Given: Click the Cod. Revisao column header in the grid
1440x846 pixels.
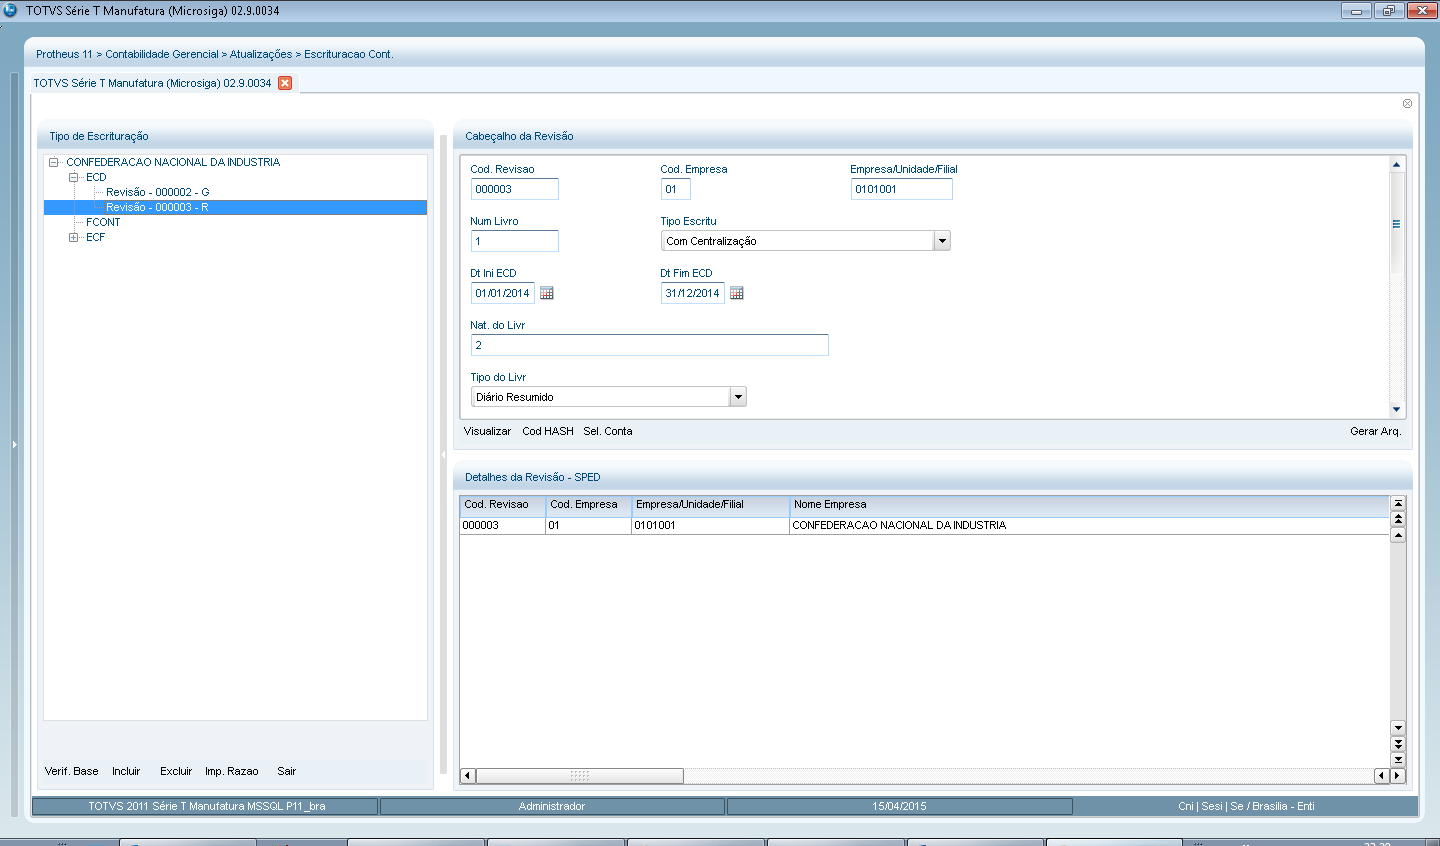Looking at the screenshot, I should [503, 505].
